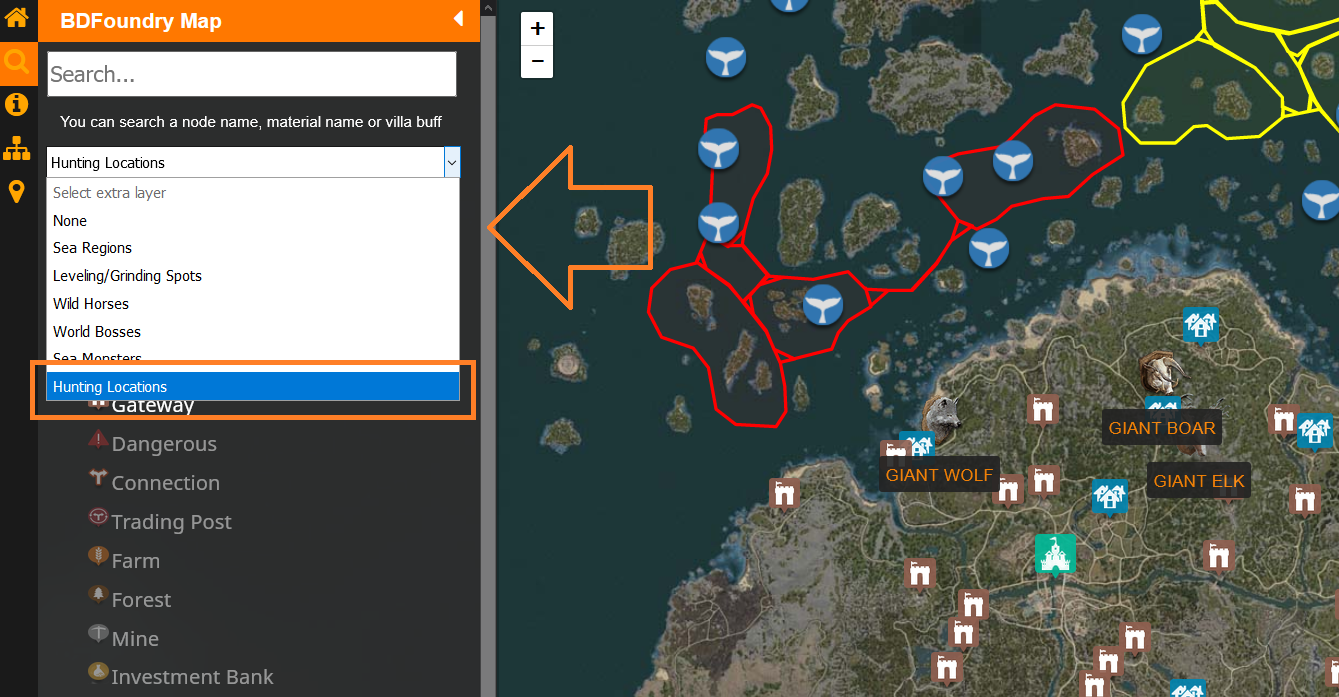Choose Leveling/Grinding Spots from the layer list
The width and height of the screenshot is (1339, 697).
coord(253,276)
